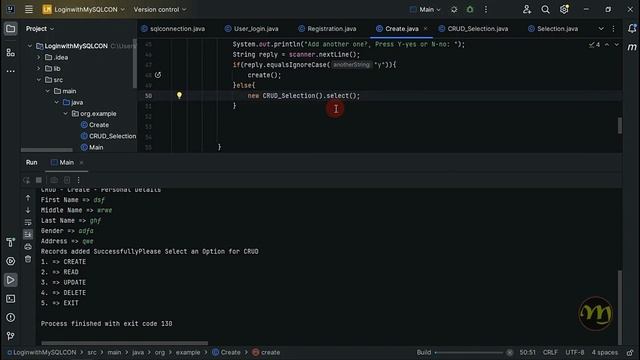Switch to User_login.java tab
640x360 pixels.
(x=252, y=29)
